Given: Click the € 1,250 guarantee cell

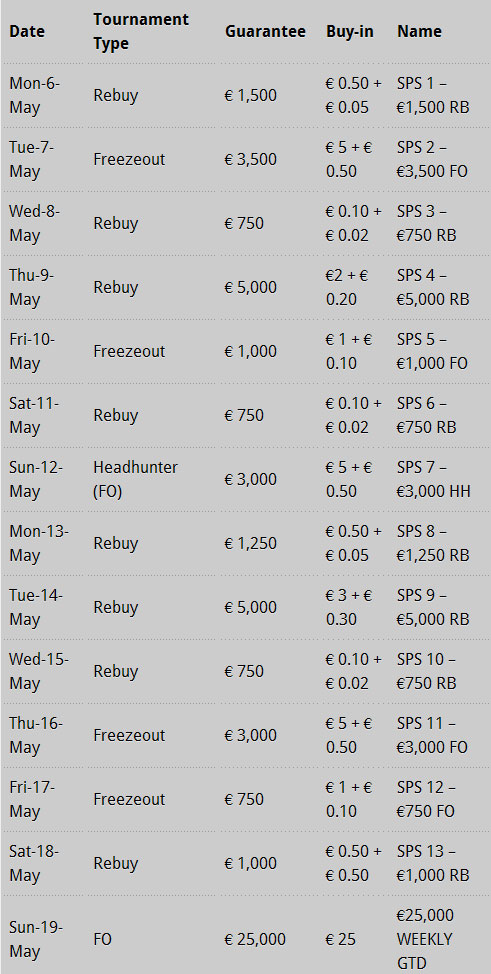Looking at the screenshot, I should point(250,544).
